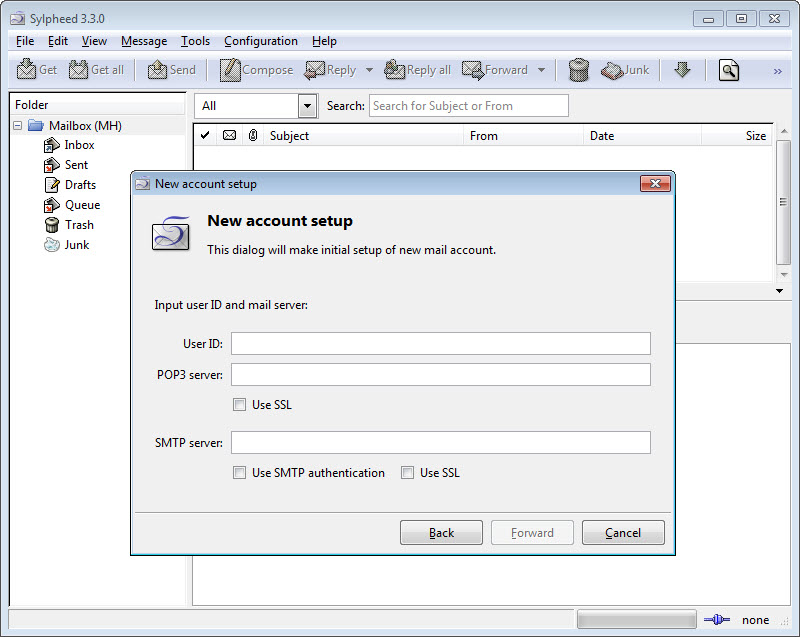Click the Get mail toolbar icon
800x637 pixels.
pyautogui.click(x=26, y=70)
